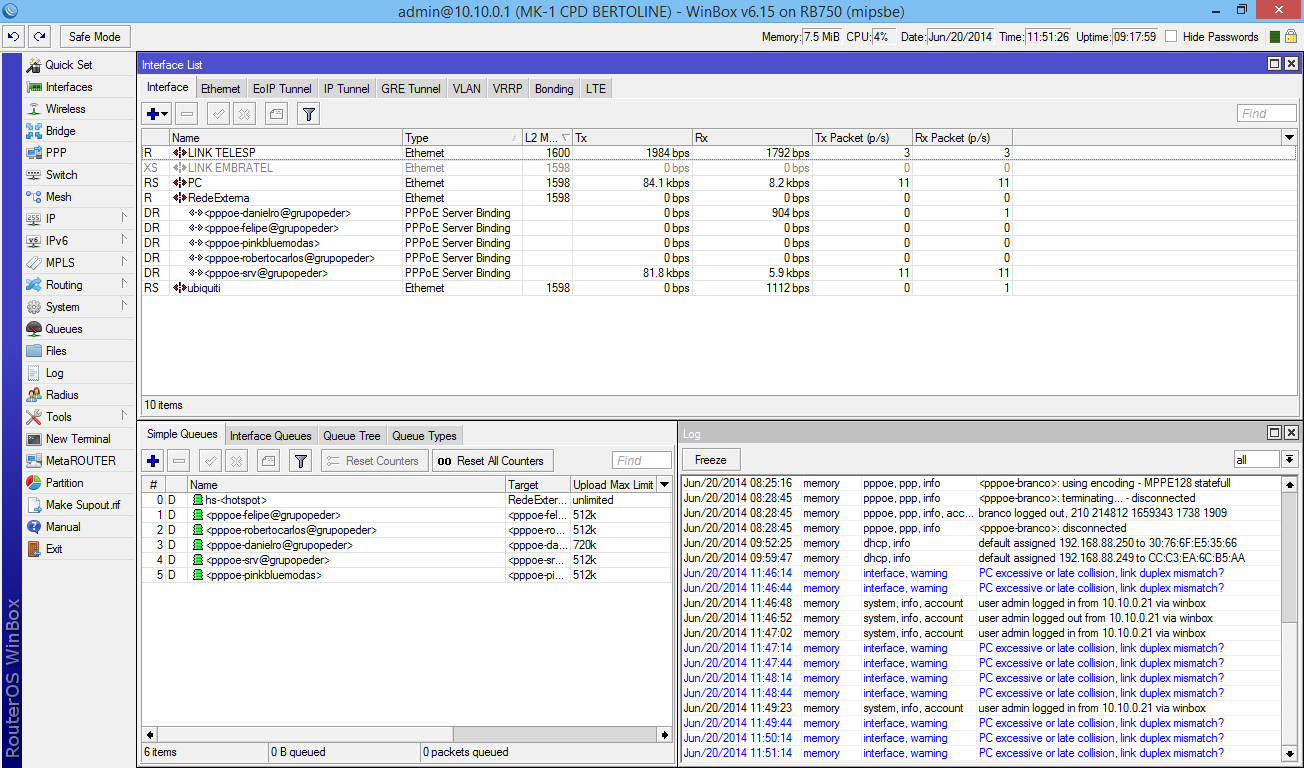Viewport: 1304px width, 768px height.
Task: Switch to the EoIP Tunnel tab
Action: pos(282,89)
